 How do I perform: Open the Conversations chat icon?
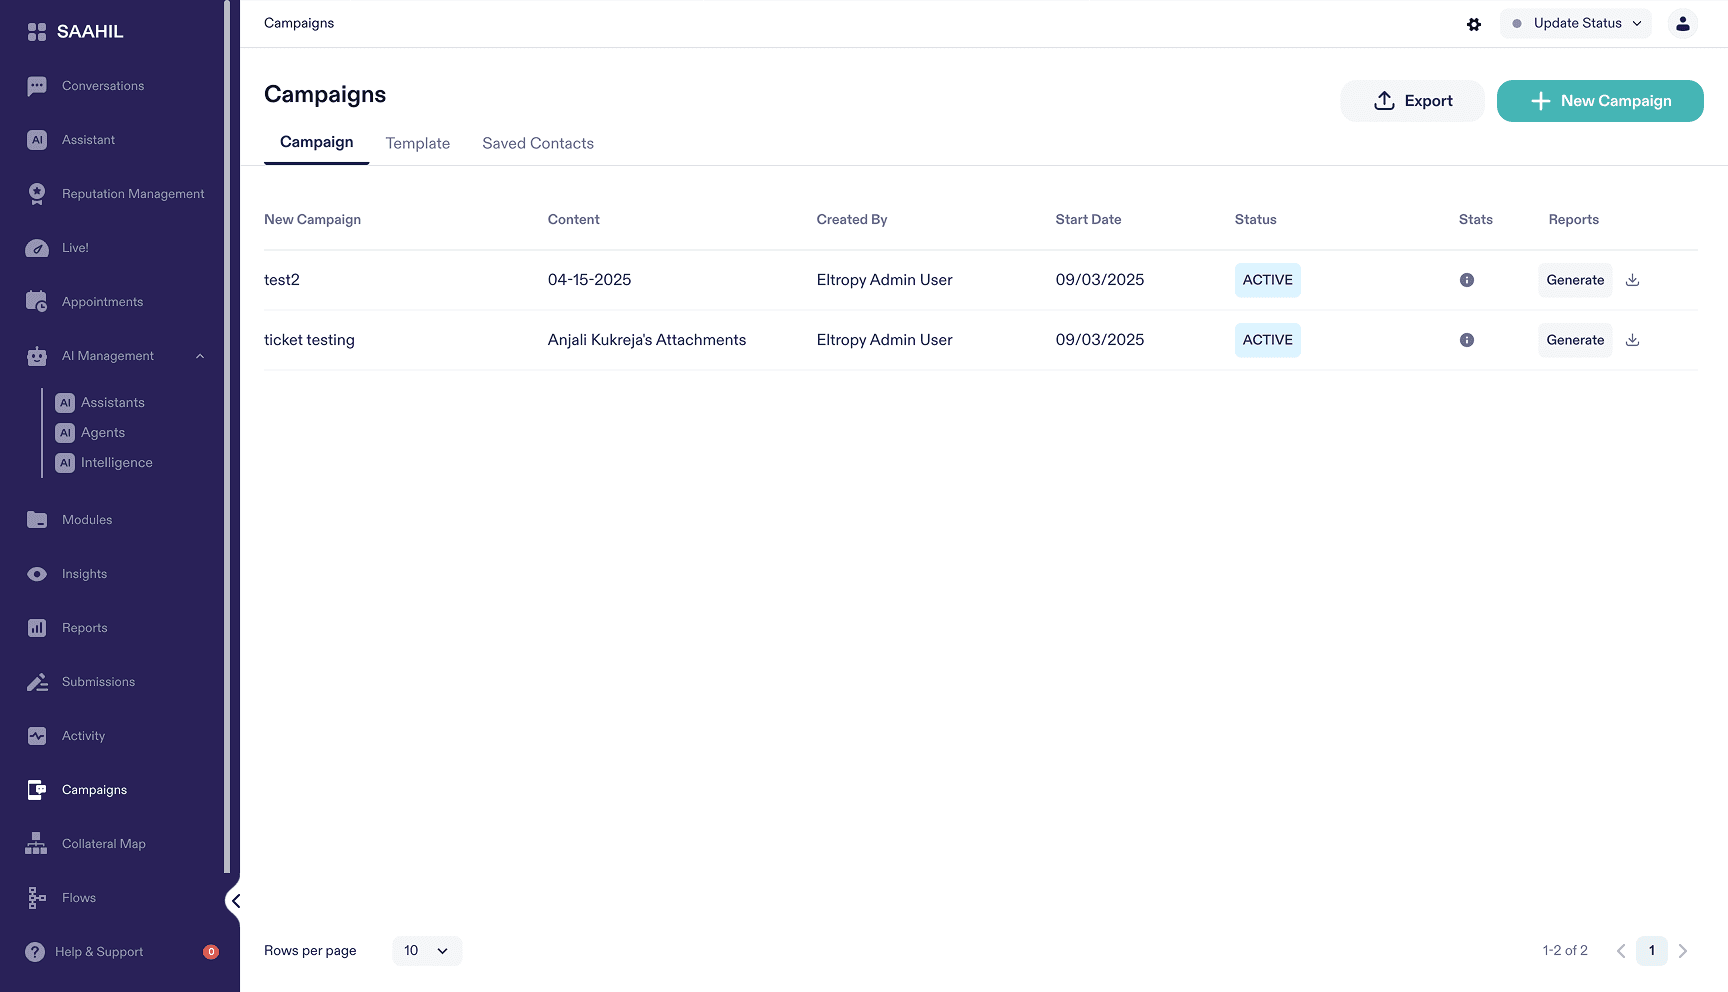(x=37, y=86)
